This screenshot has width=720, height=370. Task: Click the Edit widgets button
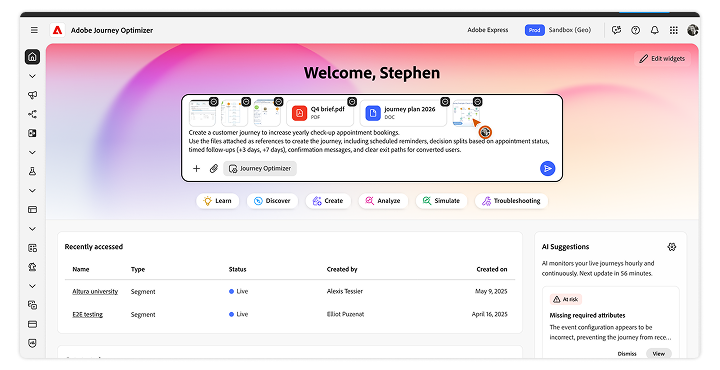pos(662,59)
